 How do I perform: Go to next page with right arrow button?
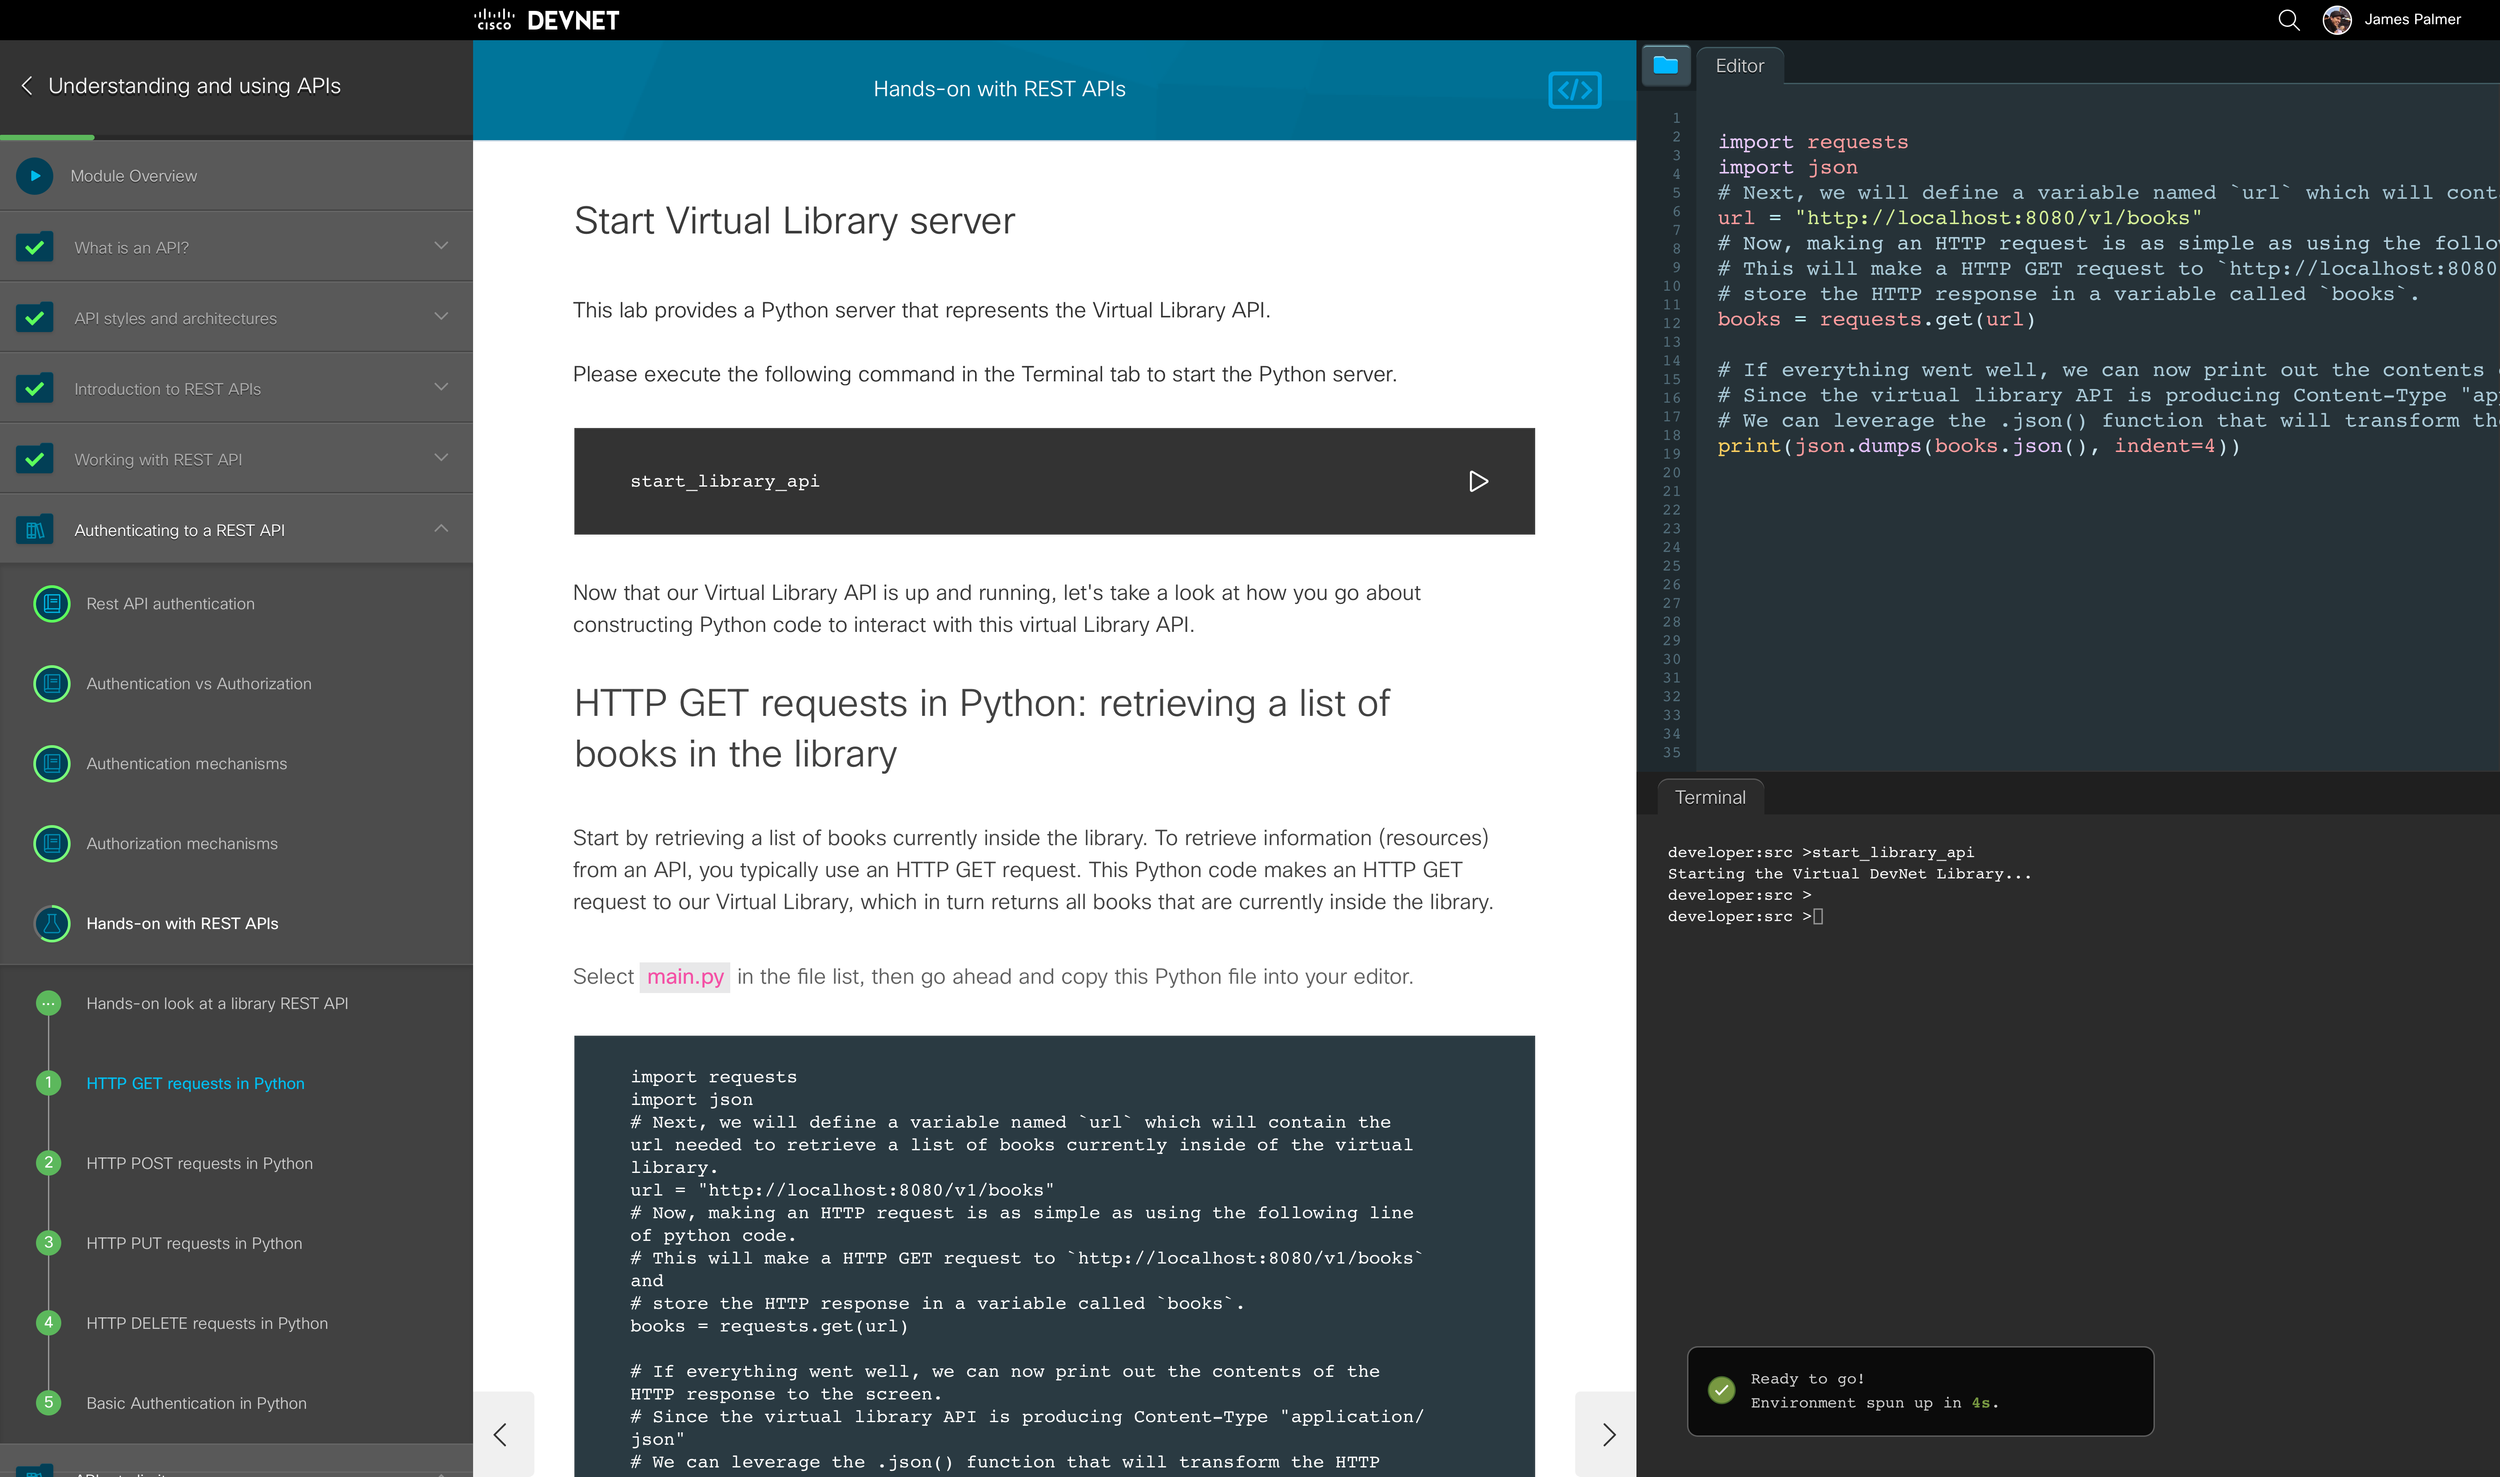tap(1608, 1435)
